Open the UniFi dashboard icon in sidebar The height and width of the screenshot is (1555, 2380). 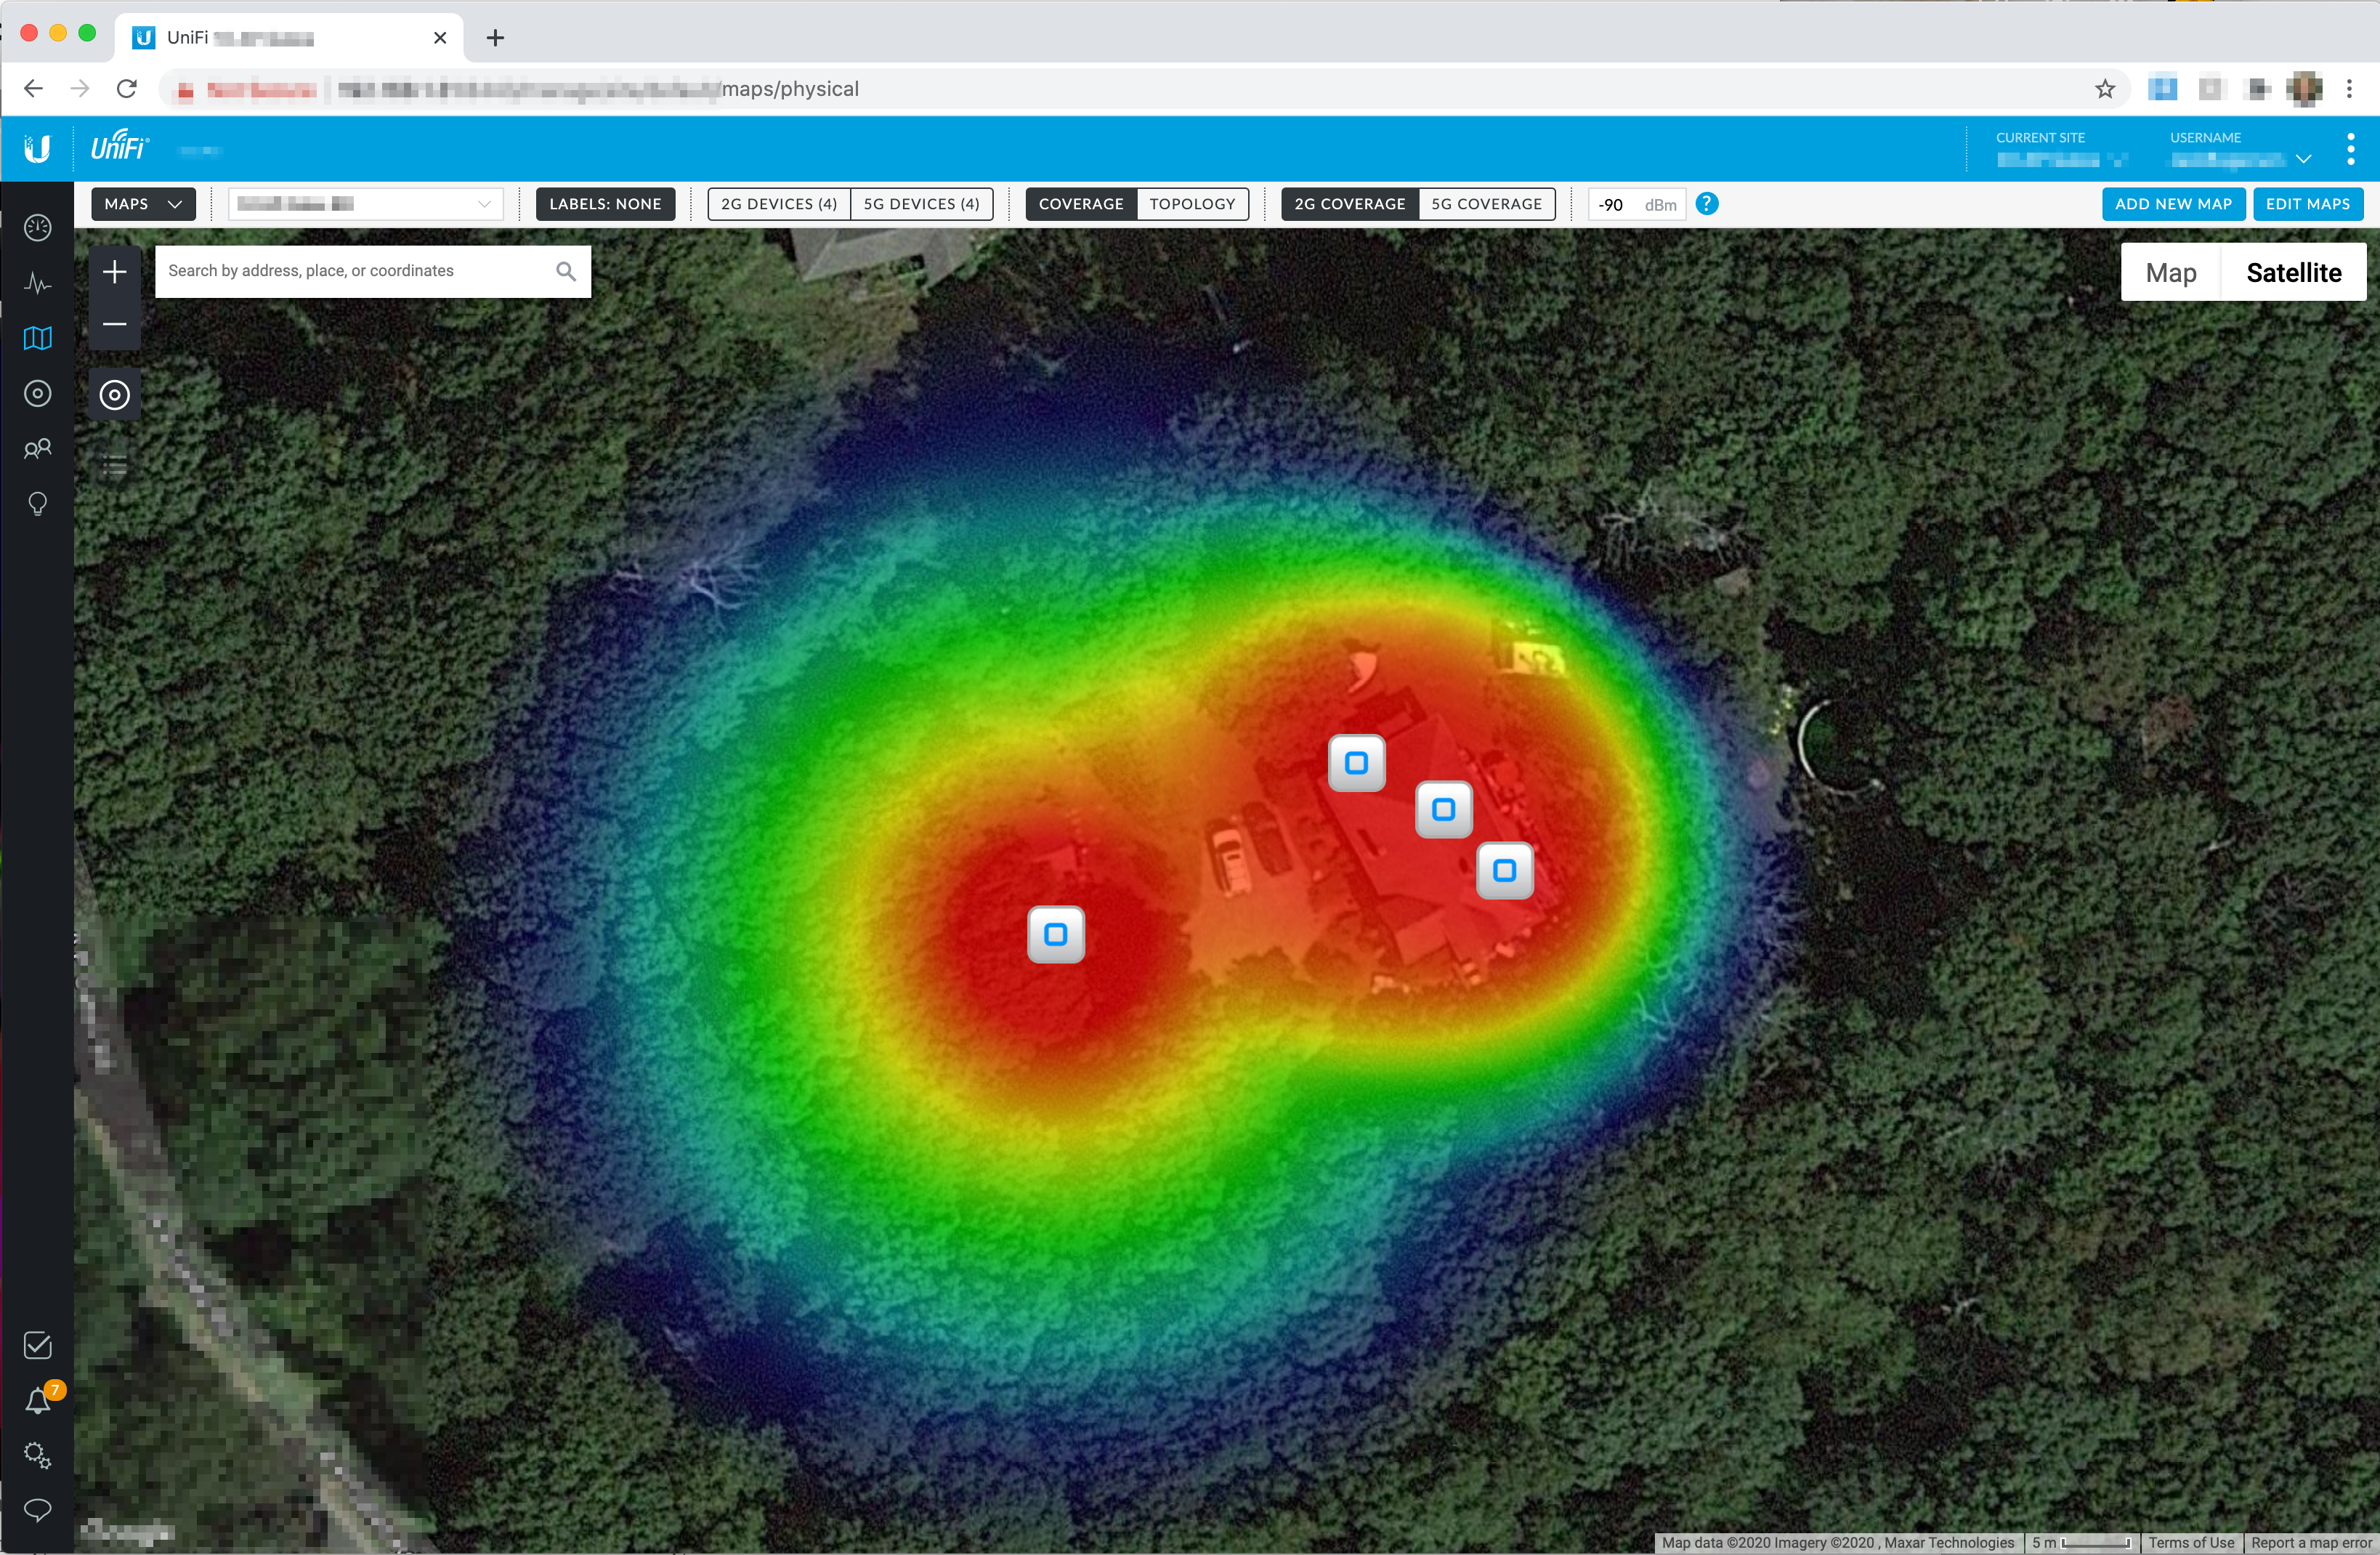coord(37,228)
